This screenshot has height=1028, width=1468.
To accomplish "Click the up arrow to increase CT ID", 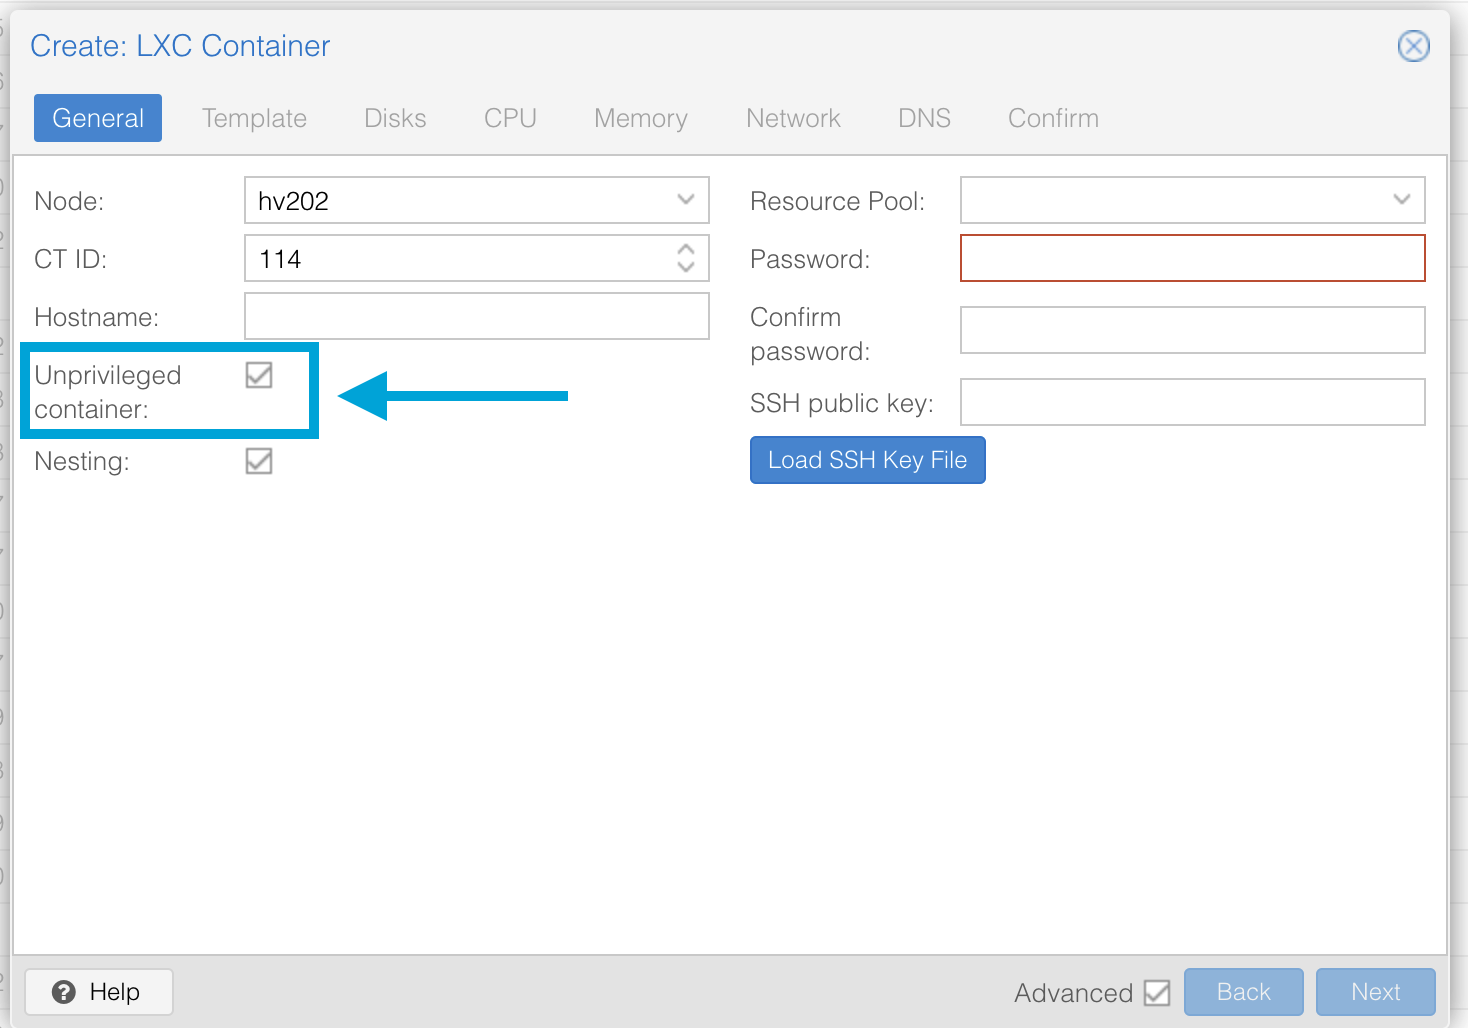I will [x=686, y=250].
